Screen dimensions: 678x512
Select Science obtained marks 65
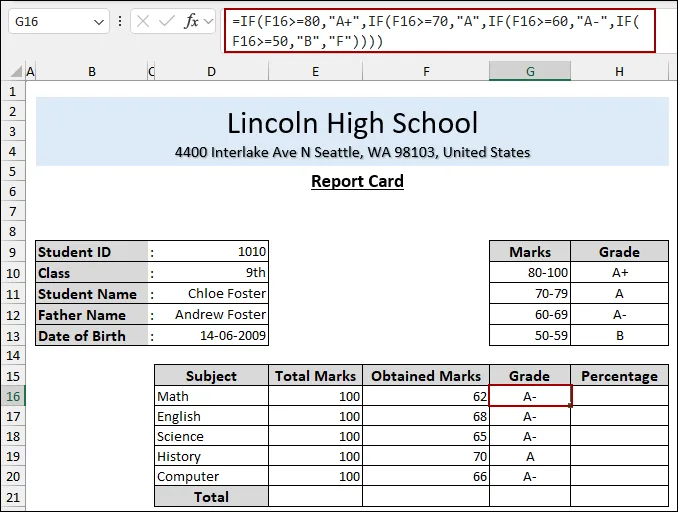(x=426, y=436)
